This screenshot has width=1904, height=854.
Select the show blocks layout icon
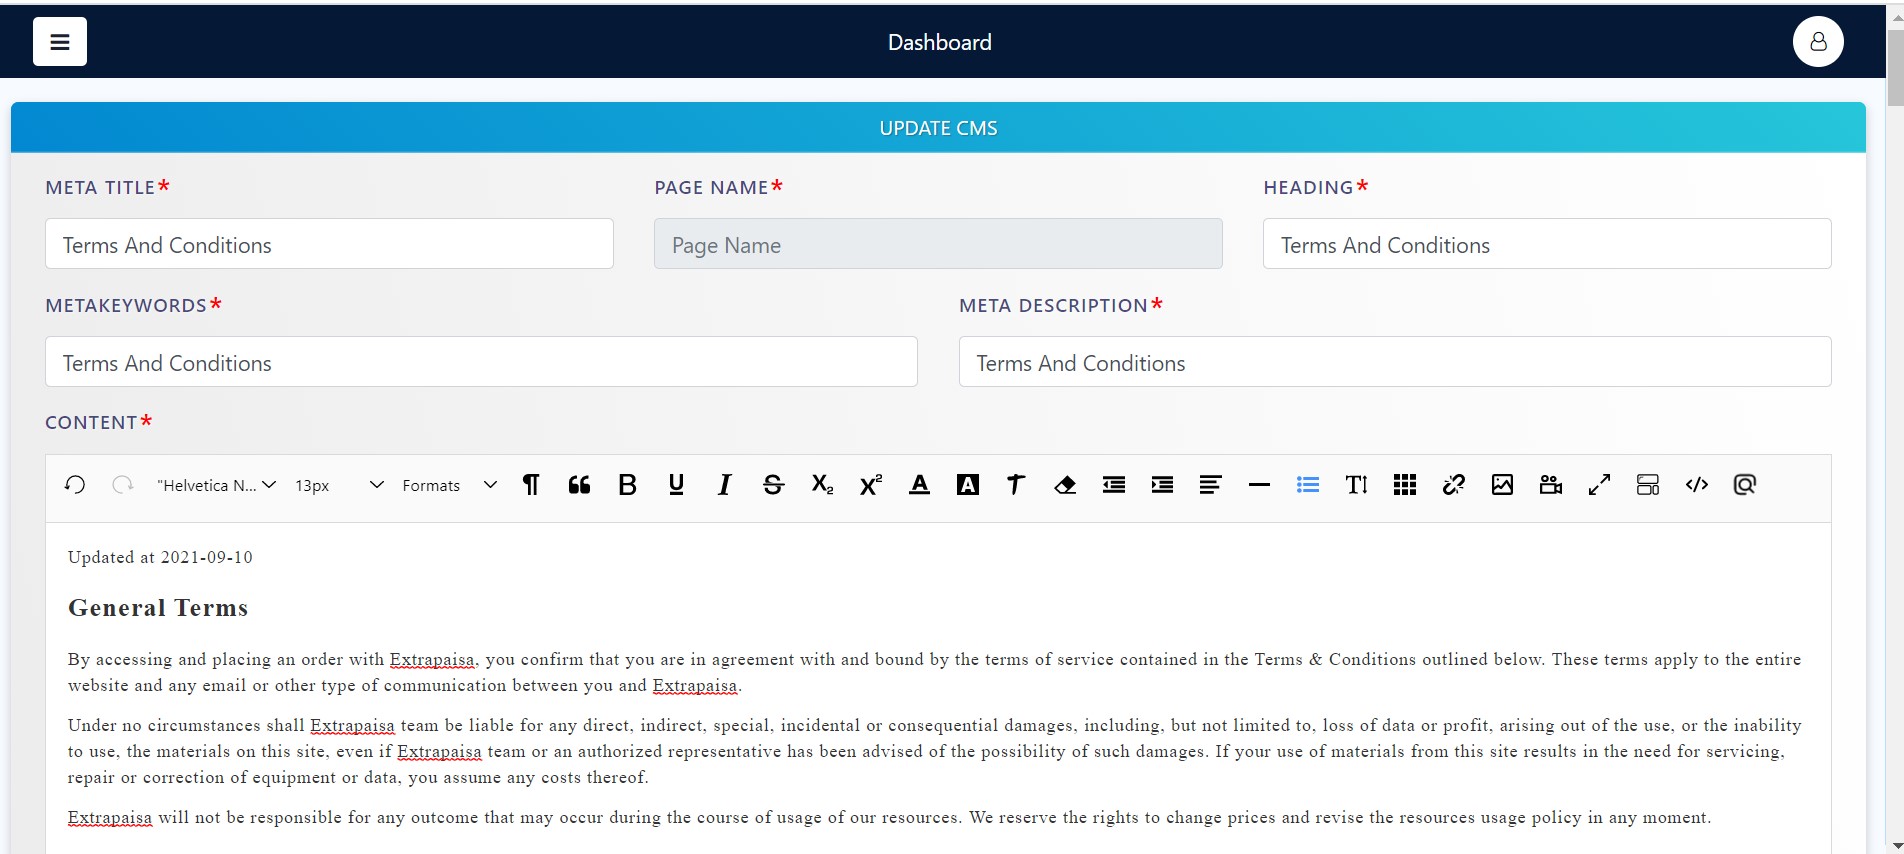1648,485
